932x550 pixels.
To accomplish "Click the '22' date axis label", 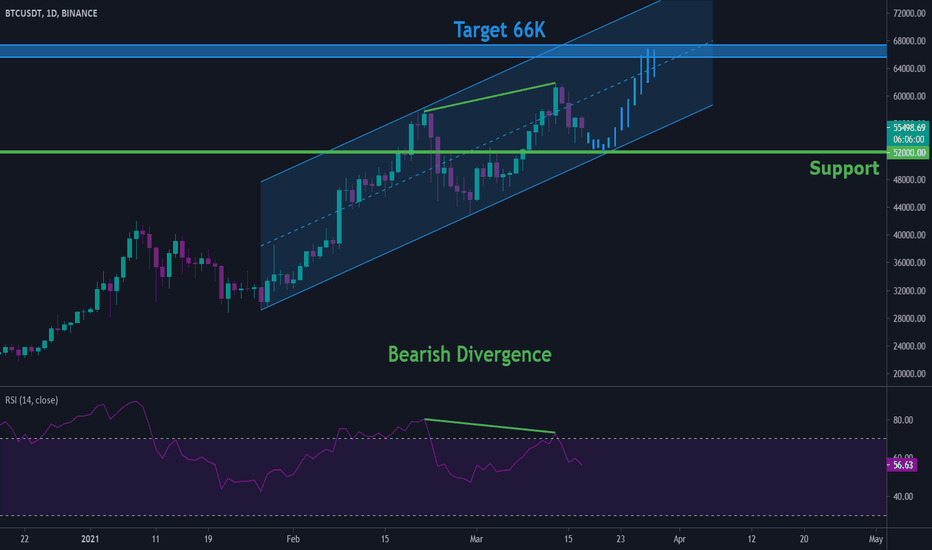I will point(24,539).
